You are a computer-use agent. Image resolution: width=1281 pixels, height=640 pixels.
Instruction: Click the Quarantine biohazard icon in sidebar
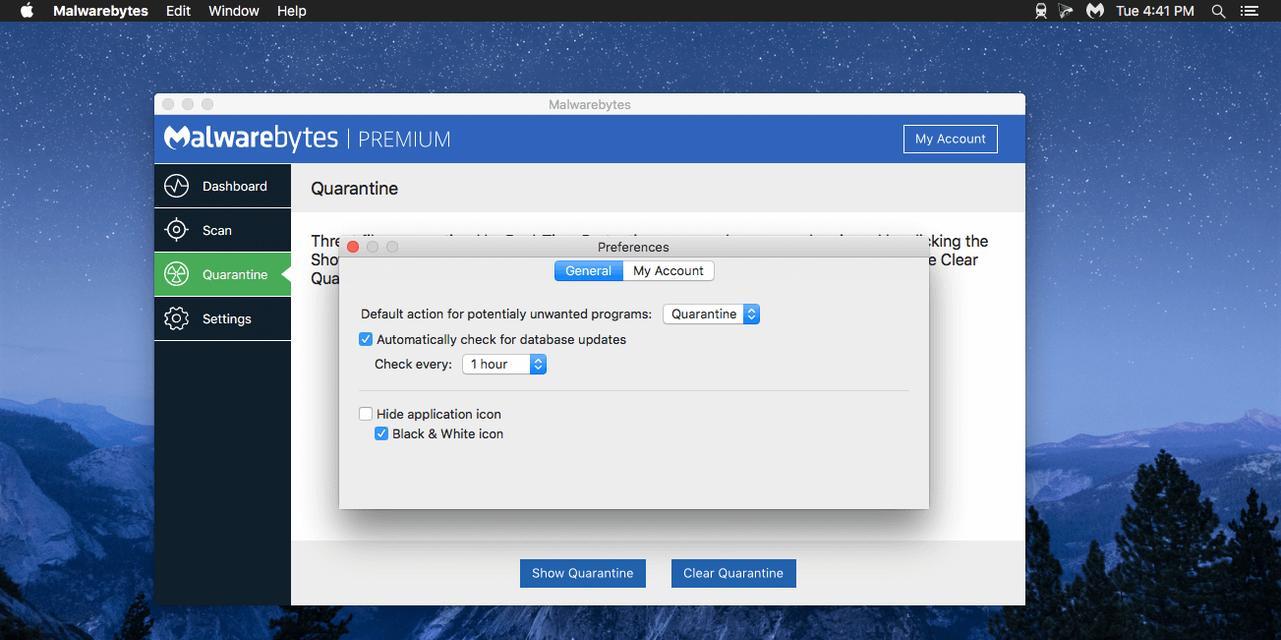point(176,274)
